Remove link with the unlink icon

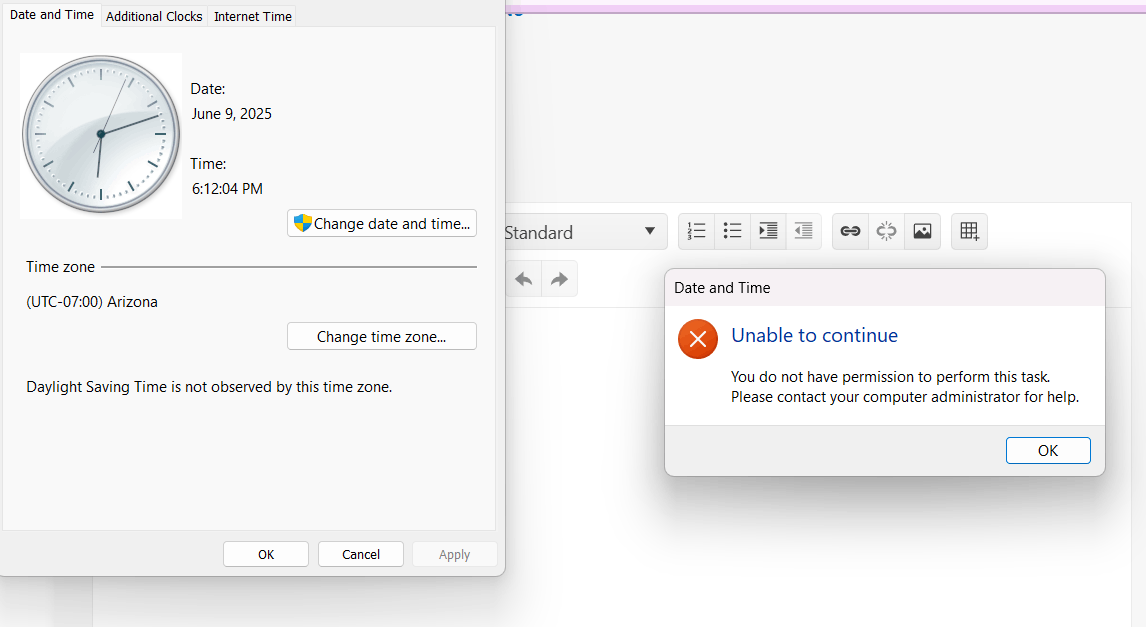[x=887, y=232]
